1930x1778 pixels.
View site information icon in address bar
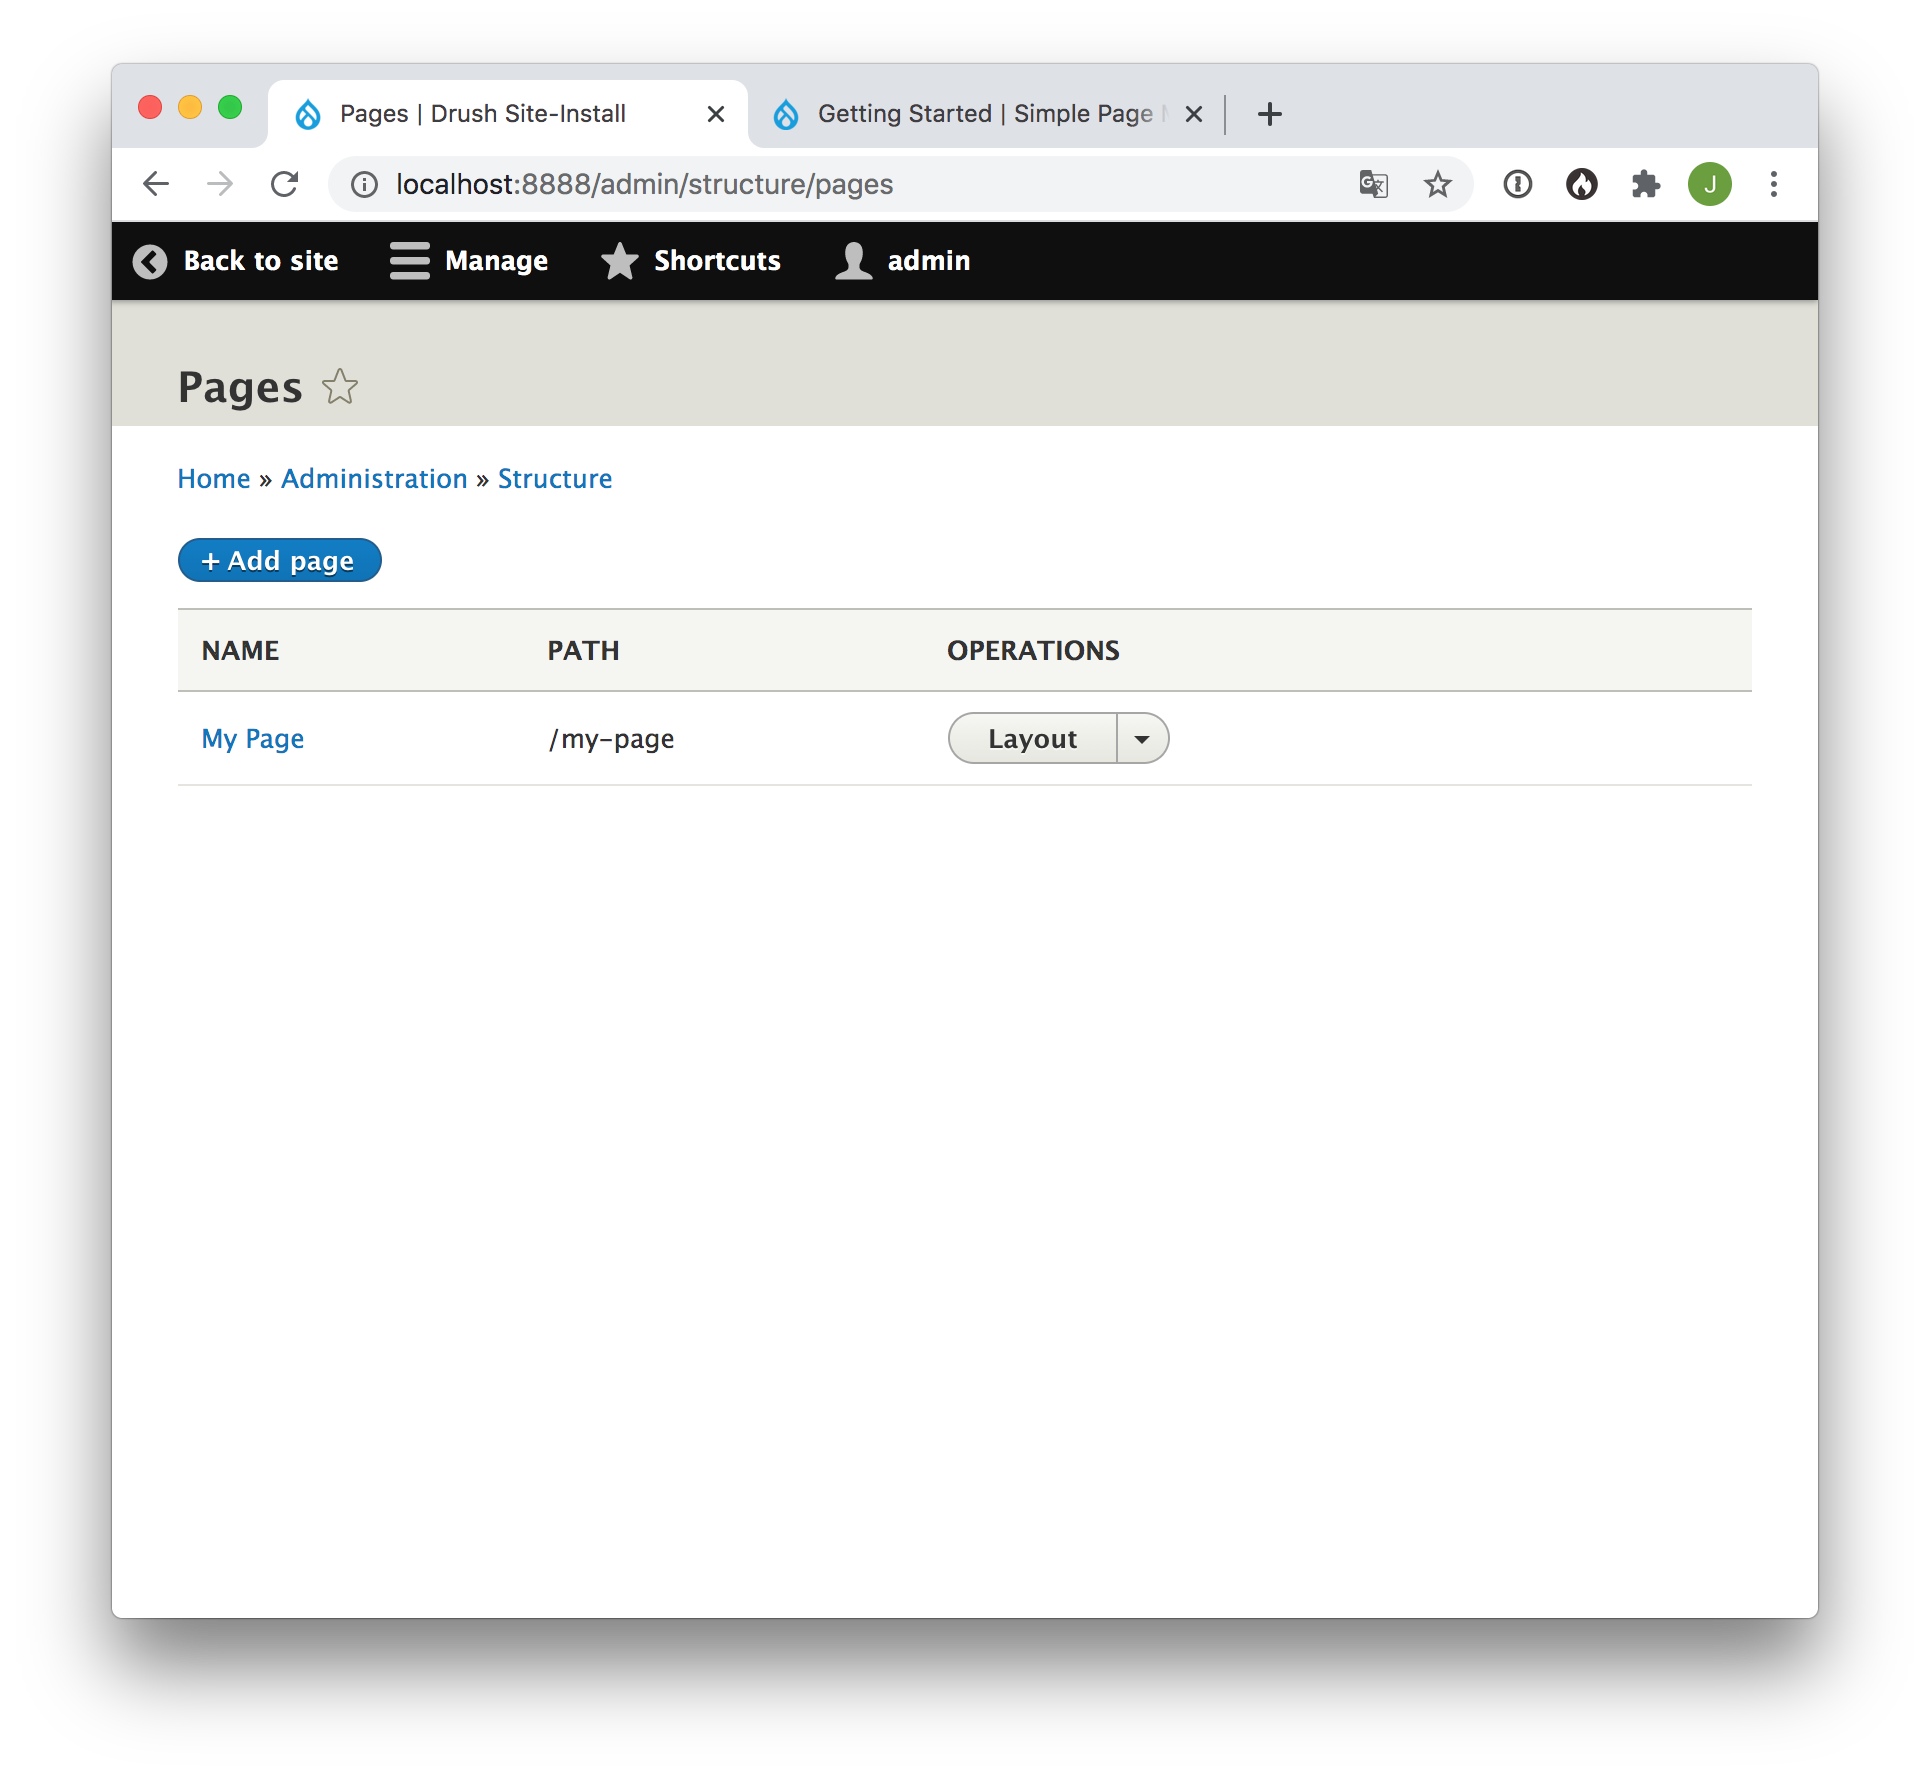(364, 184)
